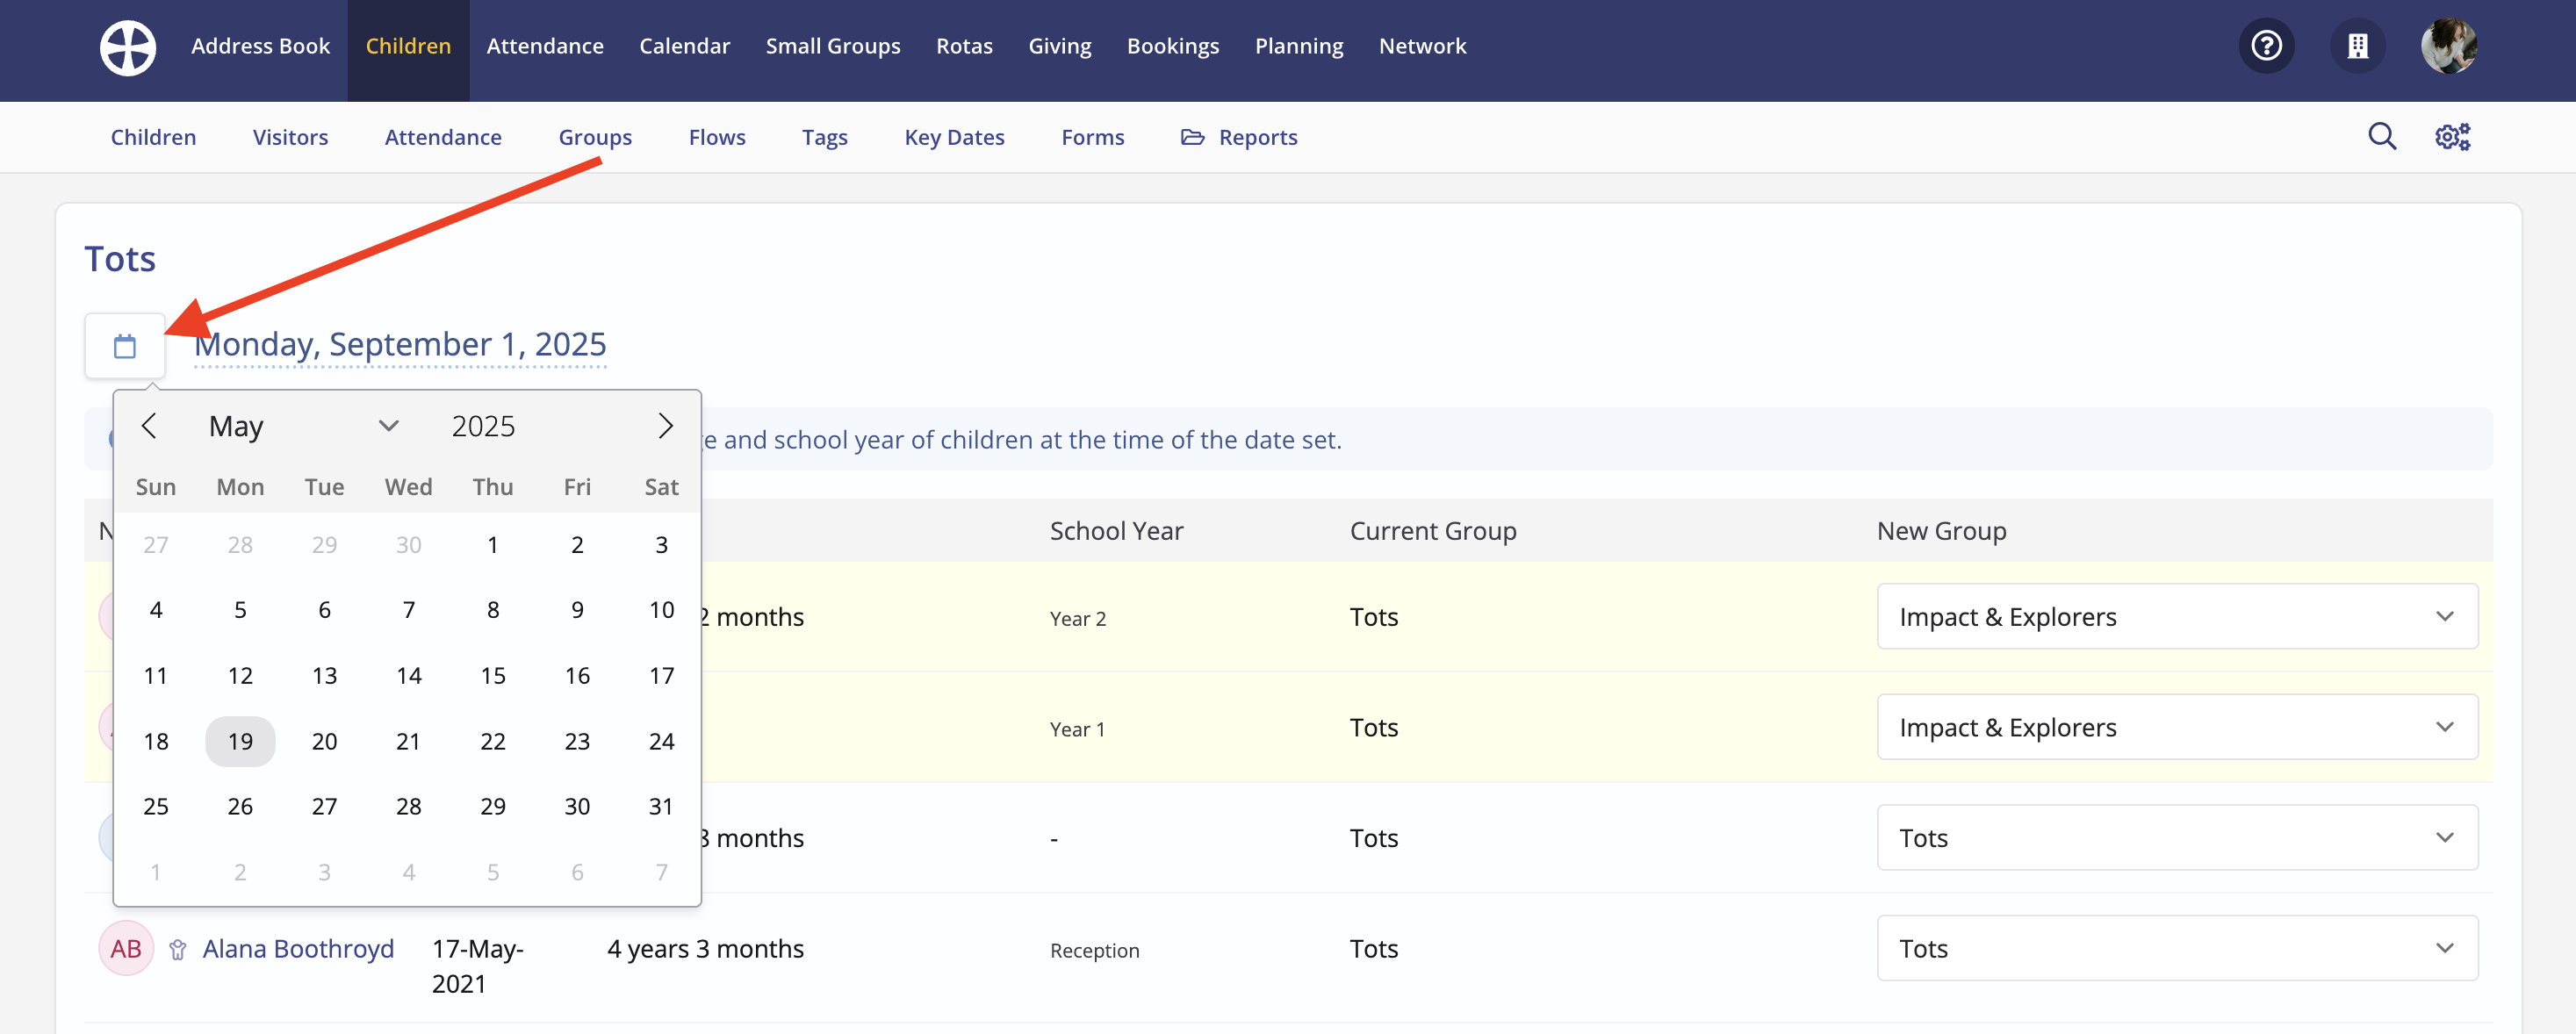Open the help question mark icon
Image resolution: width=2576 pixels, height=1034 pixels.
pyautogui.click(x=2265, y=46)
